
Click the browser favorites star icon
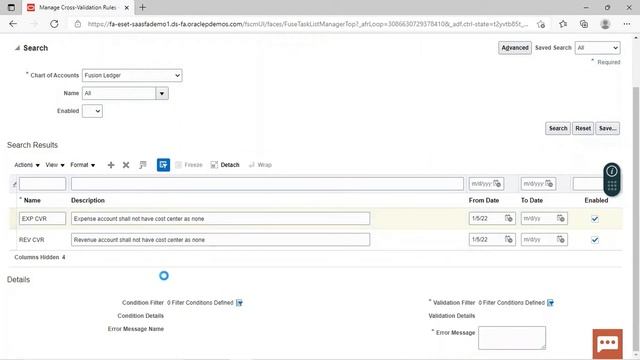563,24
